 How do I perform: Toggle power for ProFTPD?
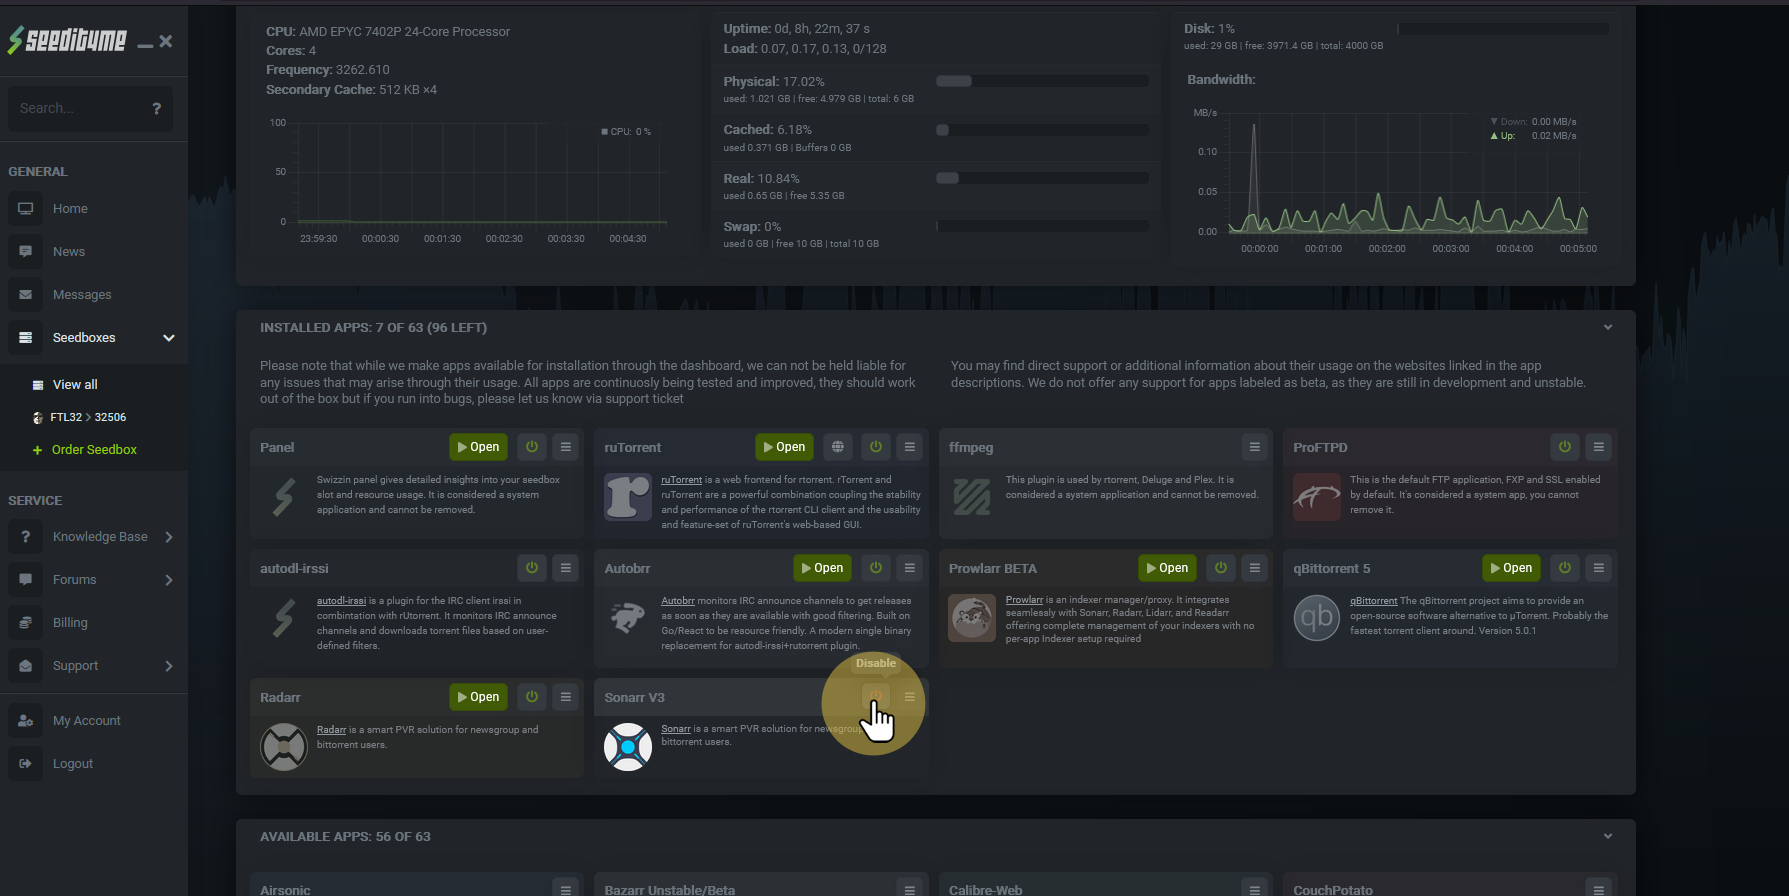point(1565,447)
